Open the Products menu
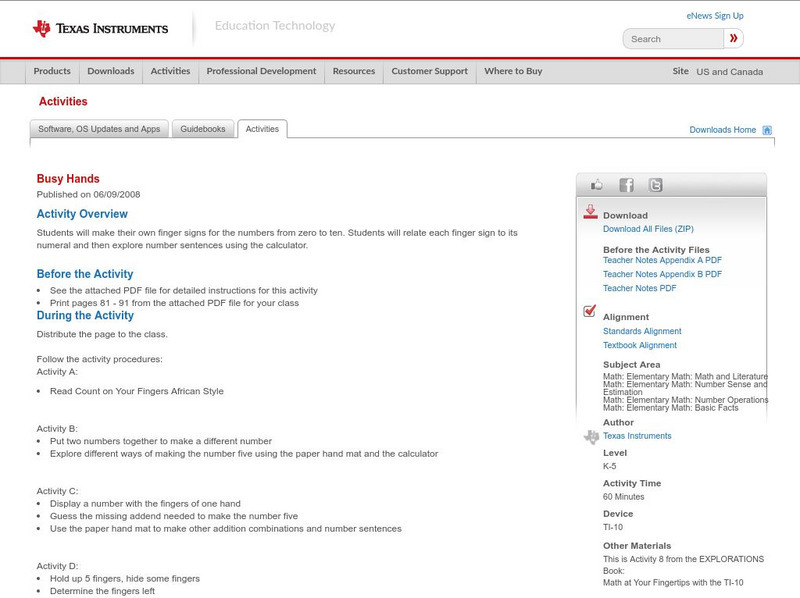Viewport: 800px width, 598px height. click(x=52, y=71)
